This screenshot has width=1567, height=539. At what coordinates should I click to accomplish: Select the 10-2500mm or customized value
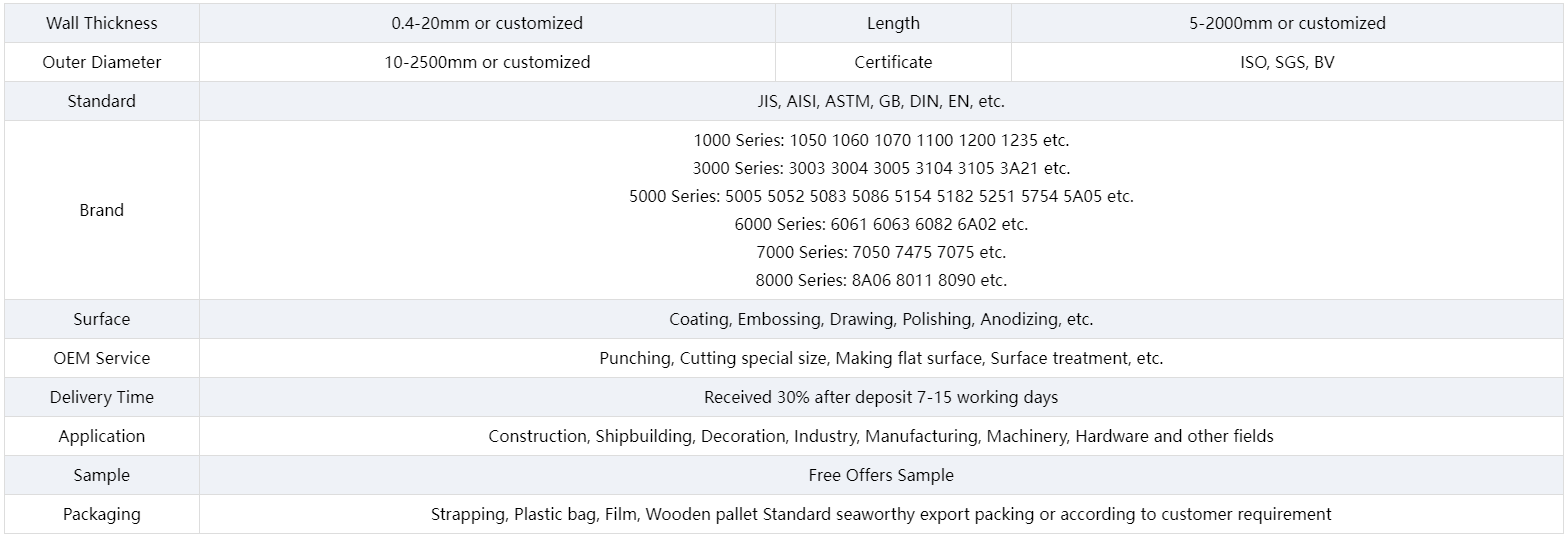point(487,62)
